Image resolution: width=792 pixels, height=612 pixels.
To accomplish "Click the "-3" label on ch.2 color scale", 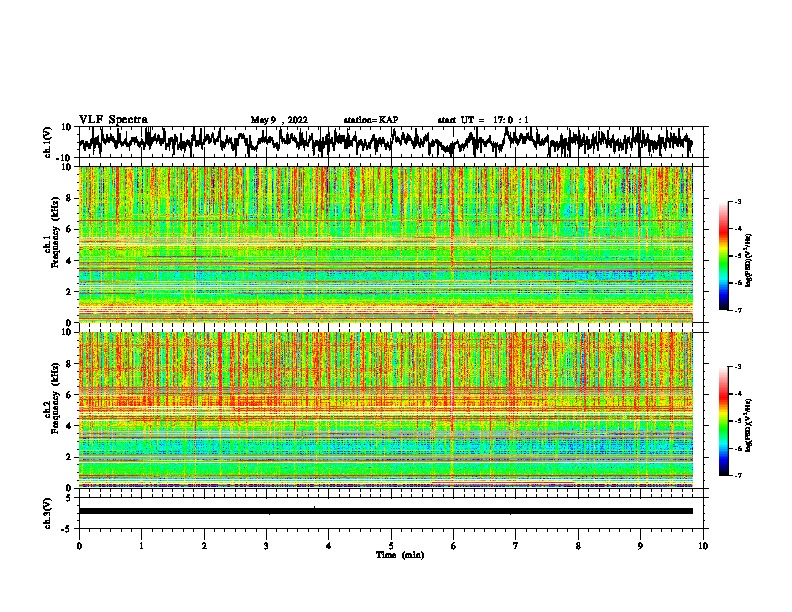I will 738,367.
